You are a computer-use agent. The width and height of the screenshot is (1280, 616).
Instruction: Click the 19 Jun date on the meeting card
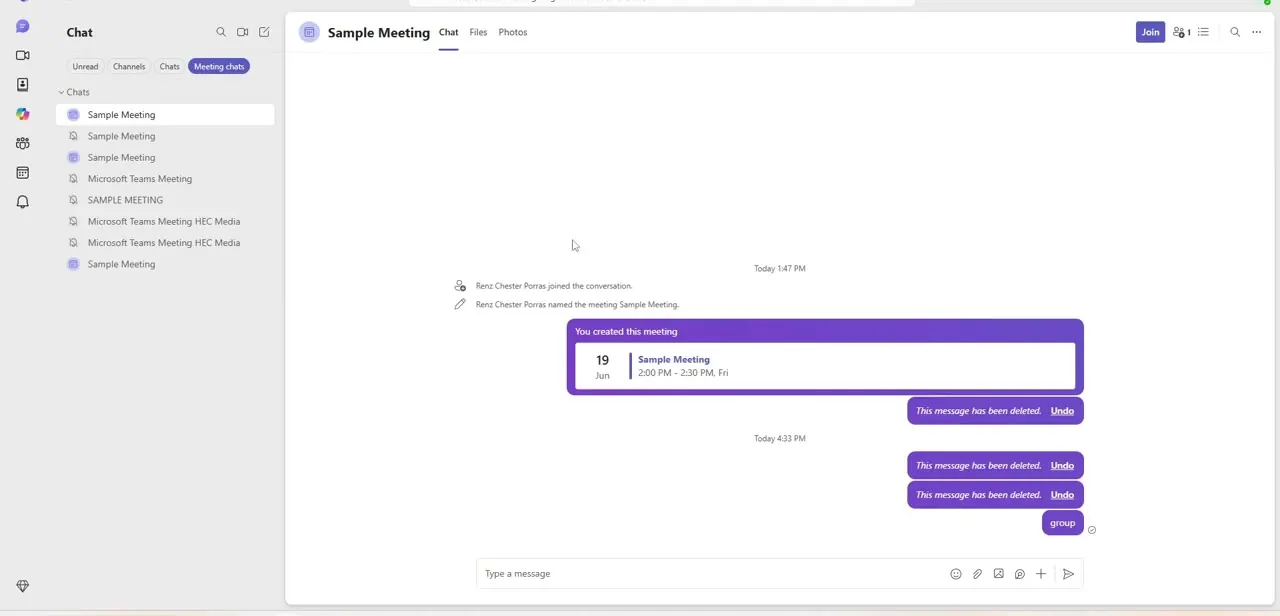coord(602,366)
